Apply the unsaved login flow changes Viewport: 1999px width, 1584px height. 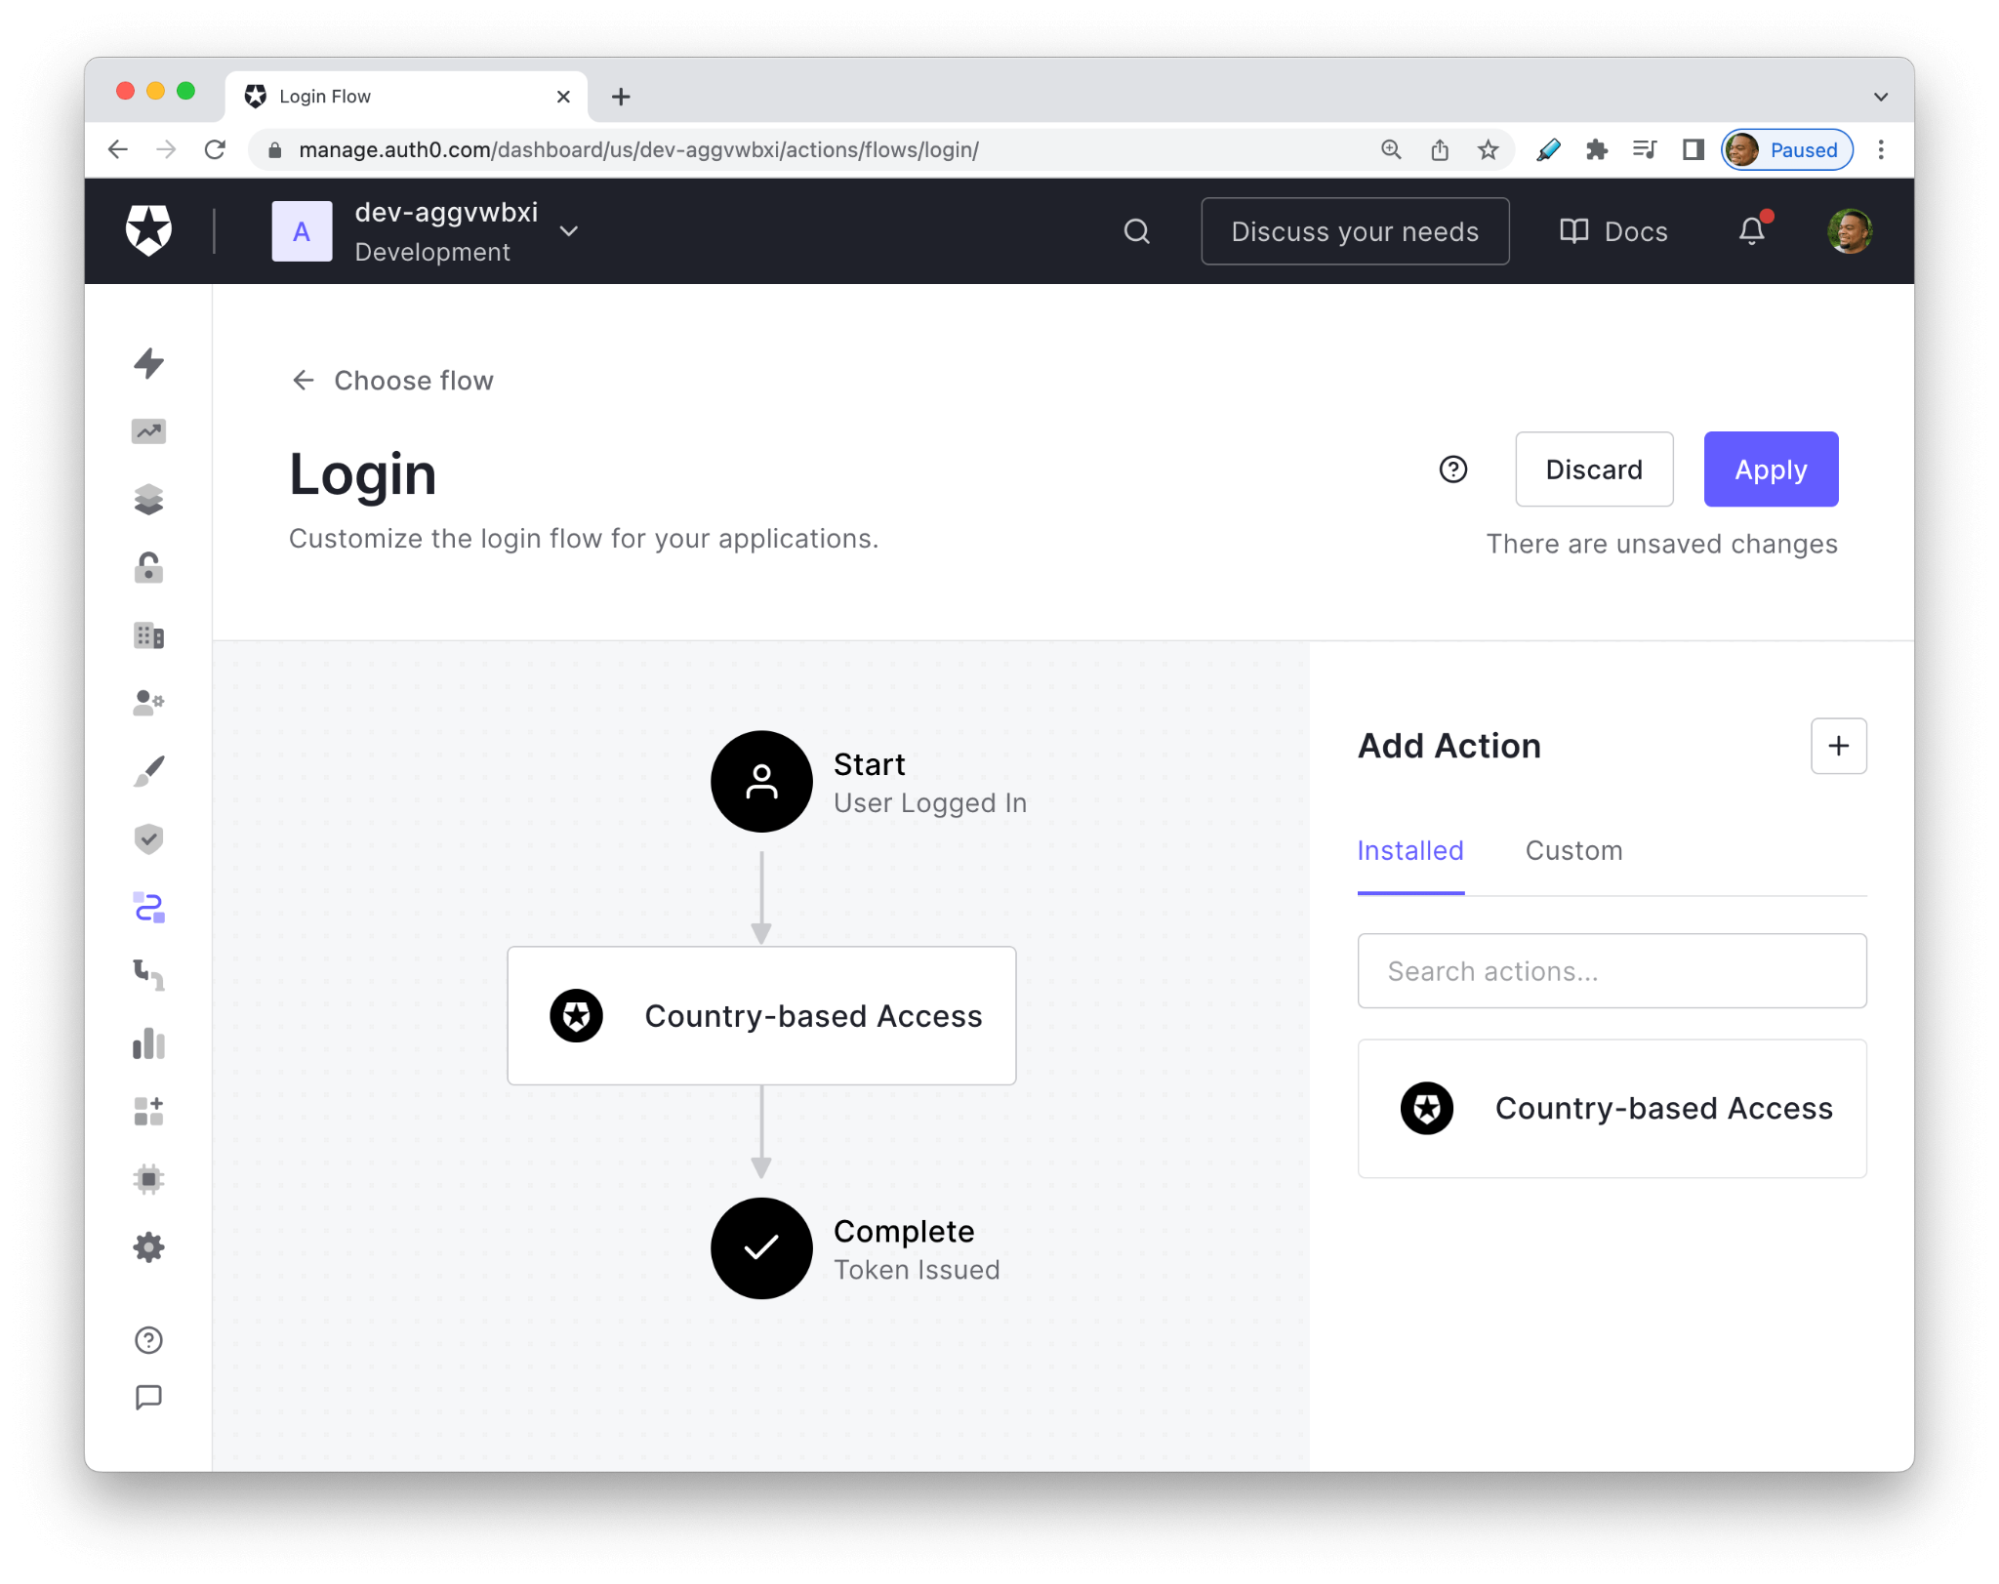(x=1772, y=469)
